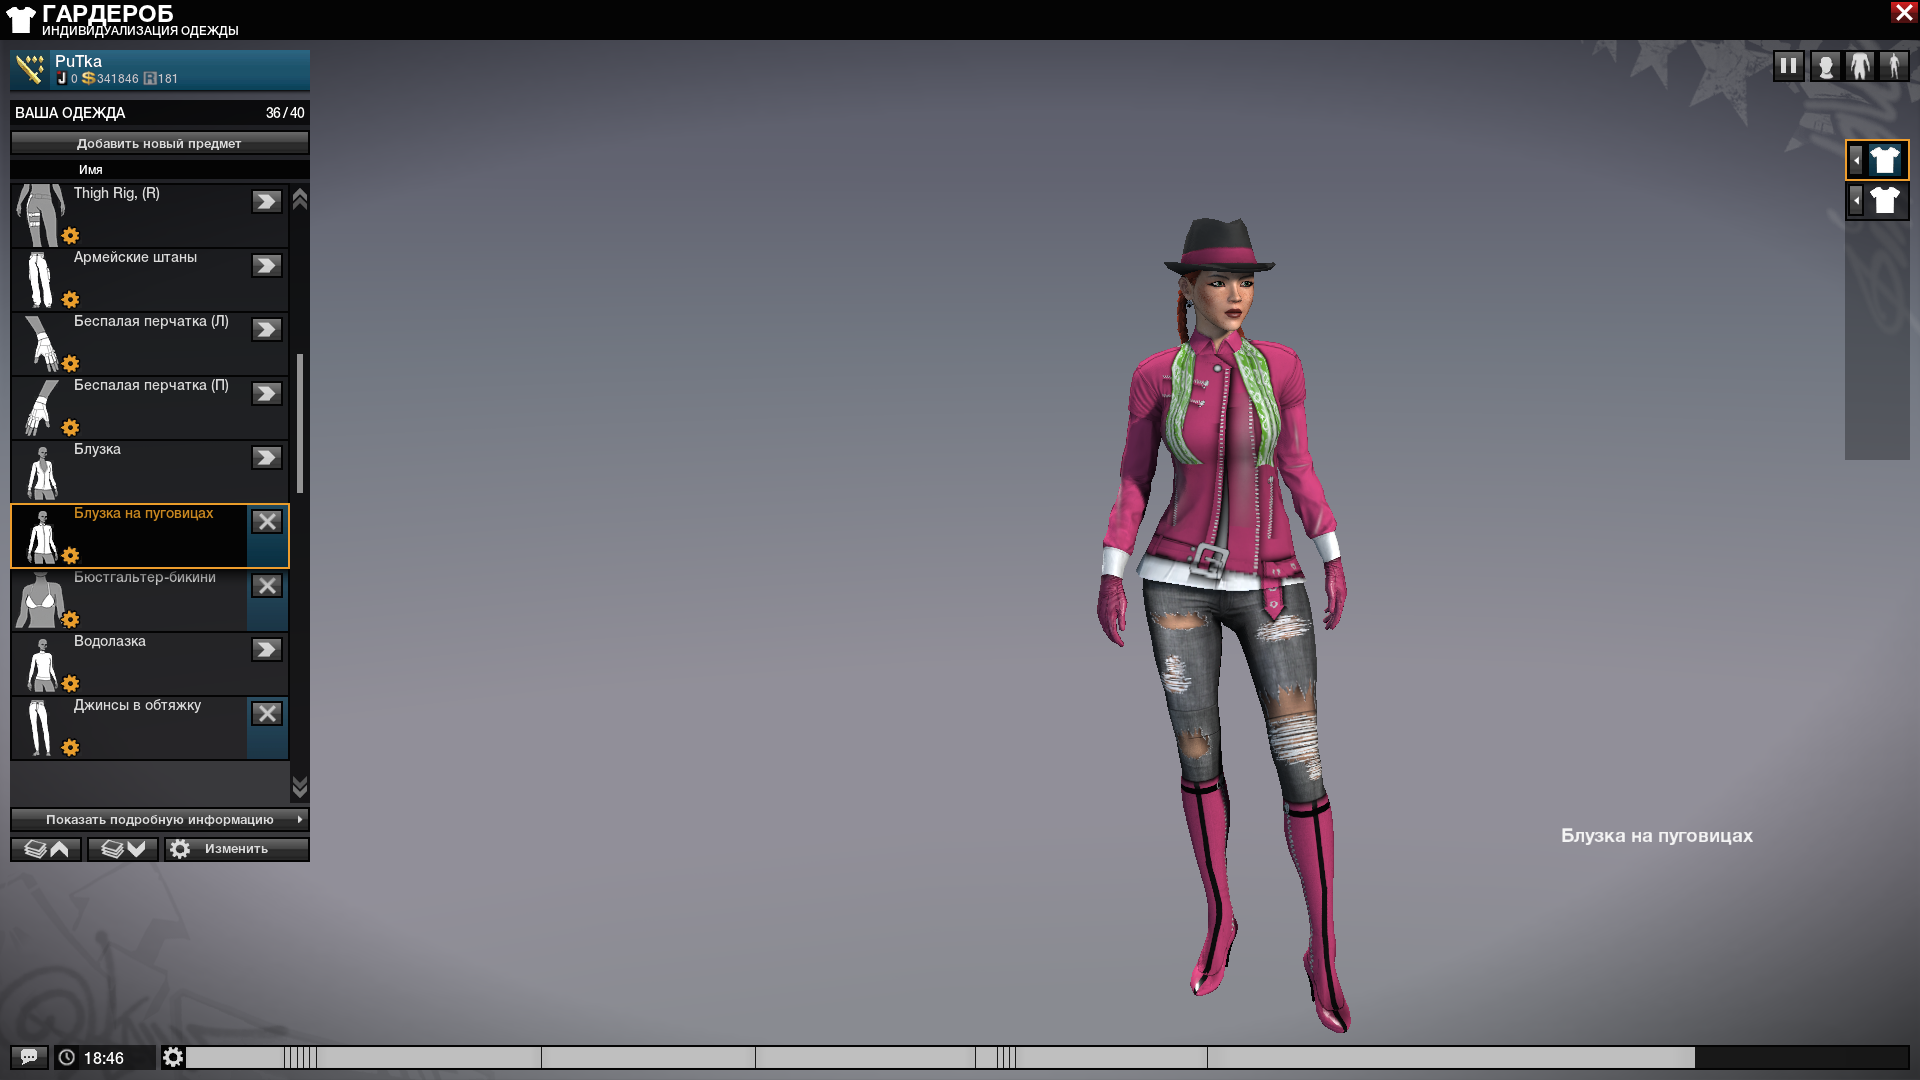Expand the highlighted shirt slot arrow
This screenshot has height=1080, width=1920.
pyautogui.click(x=1856, y=160)
